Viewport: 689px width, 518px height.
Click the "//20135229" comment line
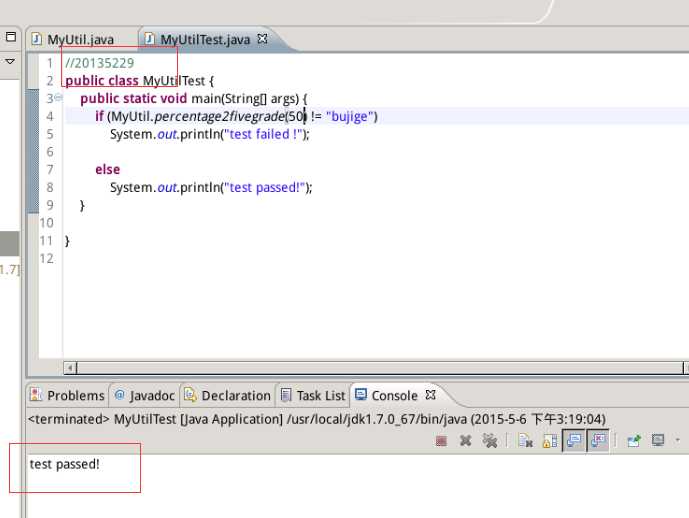pos(100,63)
